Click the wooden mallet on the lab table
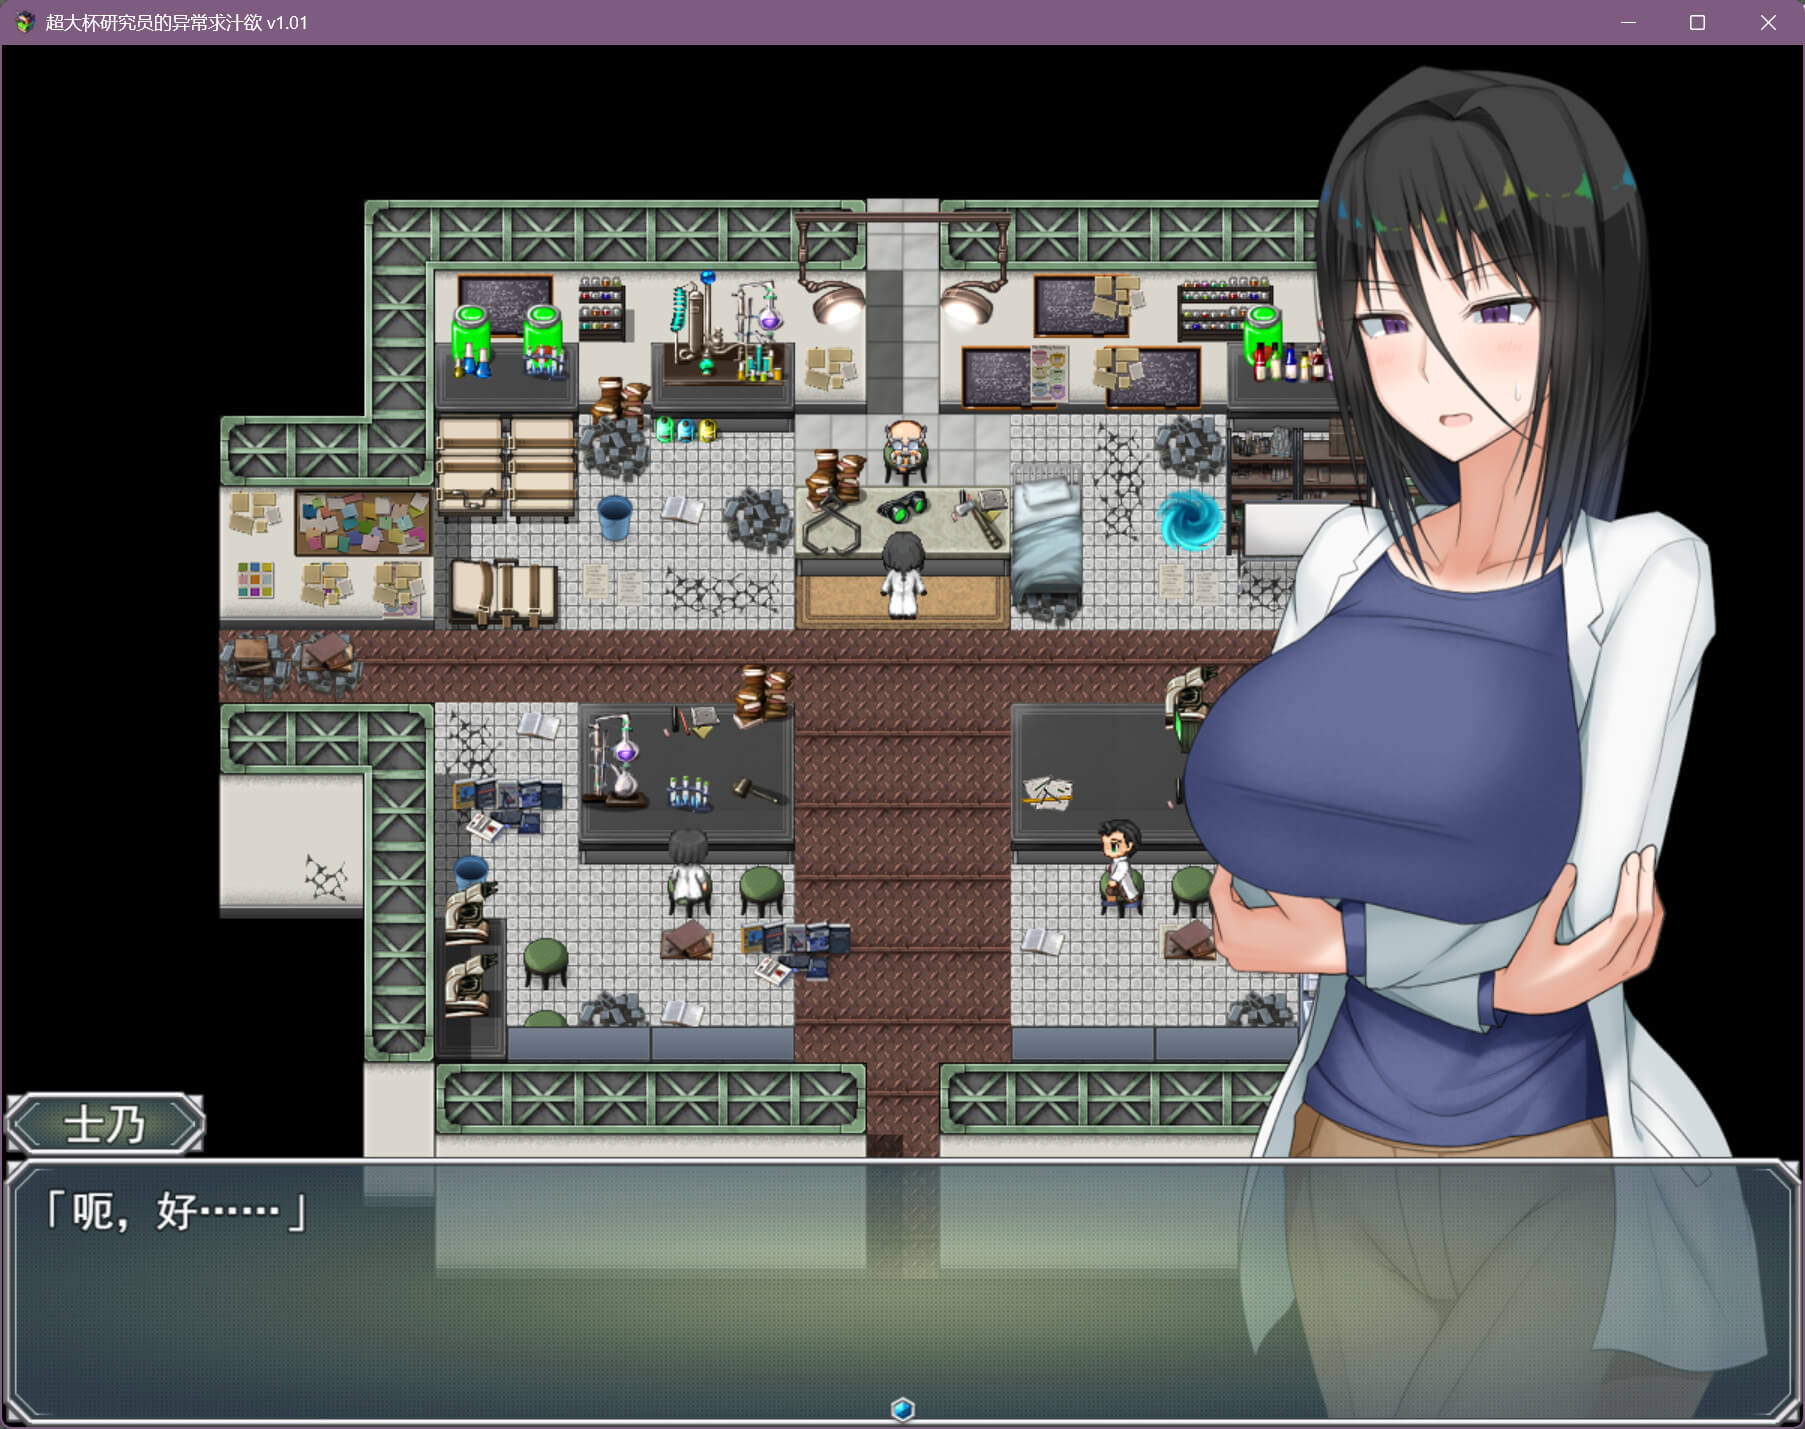Viewport: 1805px width, 1429px height. pos(759,791)
